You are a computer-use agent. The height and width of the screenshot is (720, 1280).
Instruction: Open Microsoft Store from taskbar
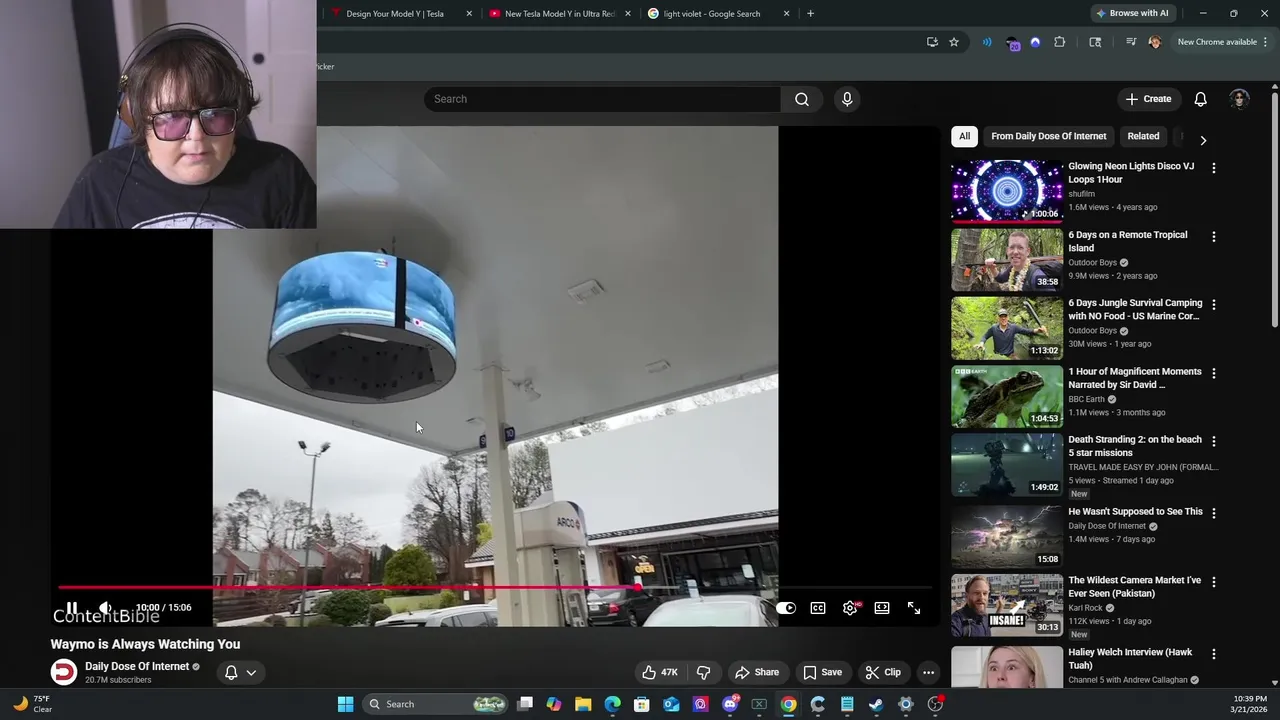point(642,704)
